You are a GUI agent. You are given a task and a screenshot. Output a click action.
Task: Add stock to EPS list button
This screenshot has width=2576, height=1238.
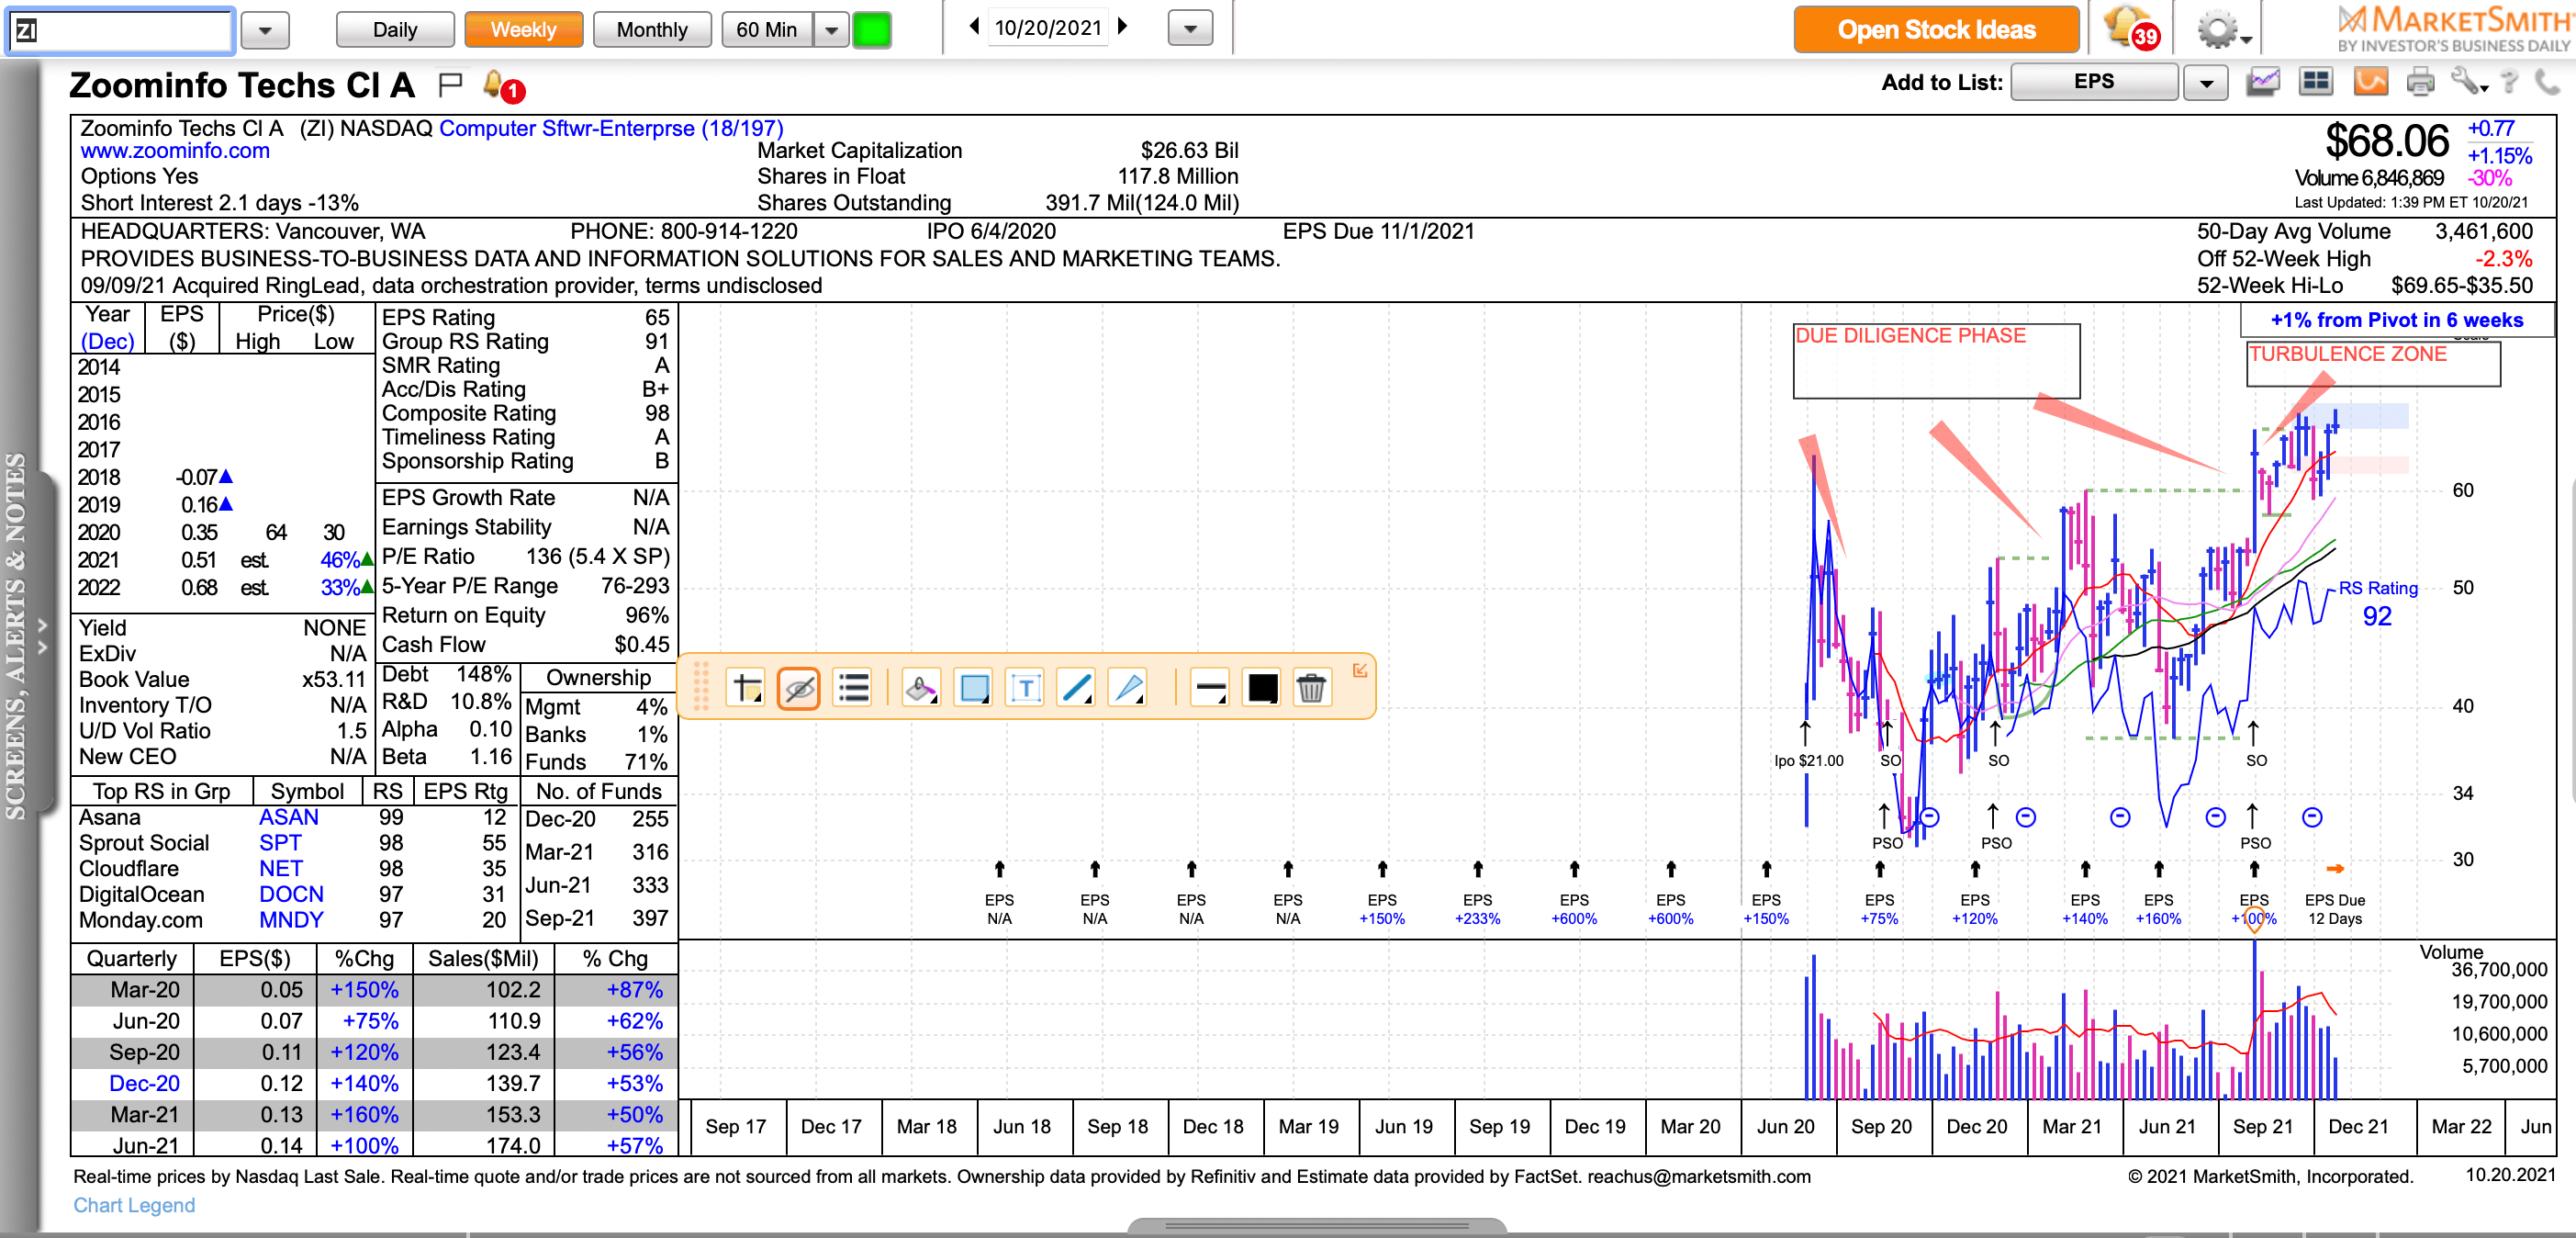click(2094, 81)
